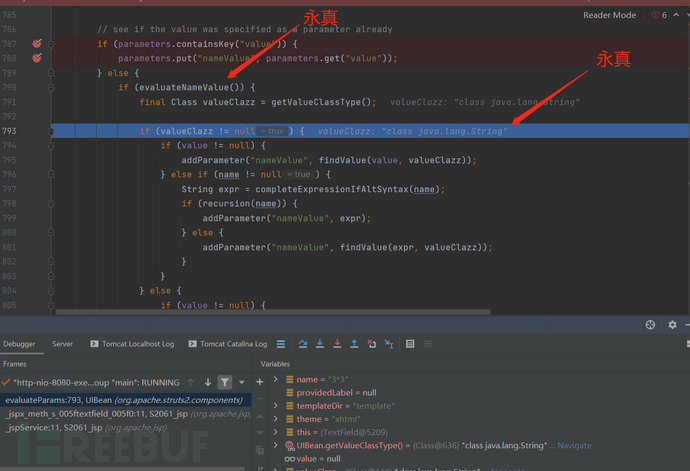
Task: Open the Evaluate Expression calculator icon
Action: (410, 344)
